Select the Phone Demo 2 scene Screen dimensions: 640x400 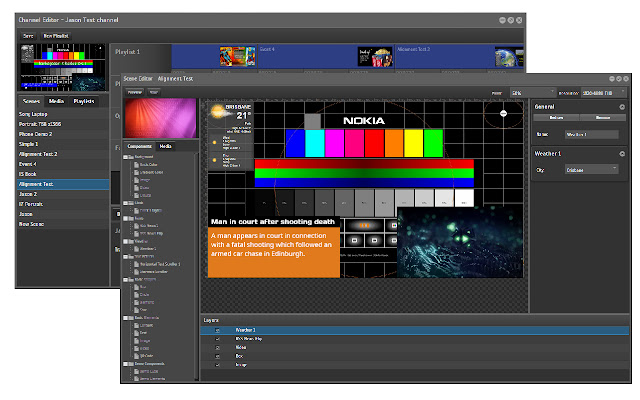[x=63, y=134]
